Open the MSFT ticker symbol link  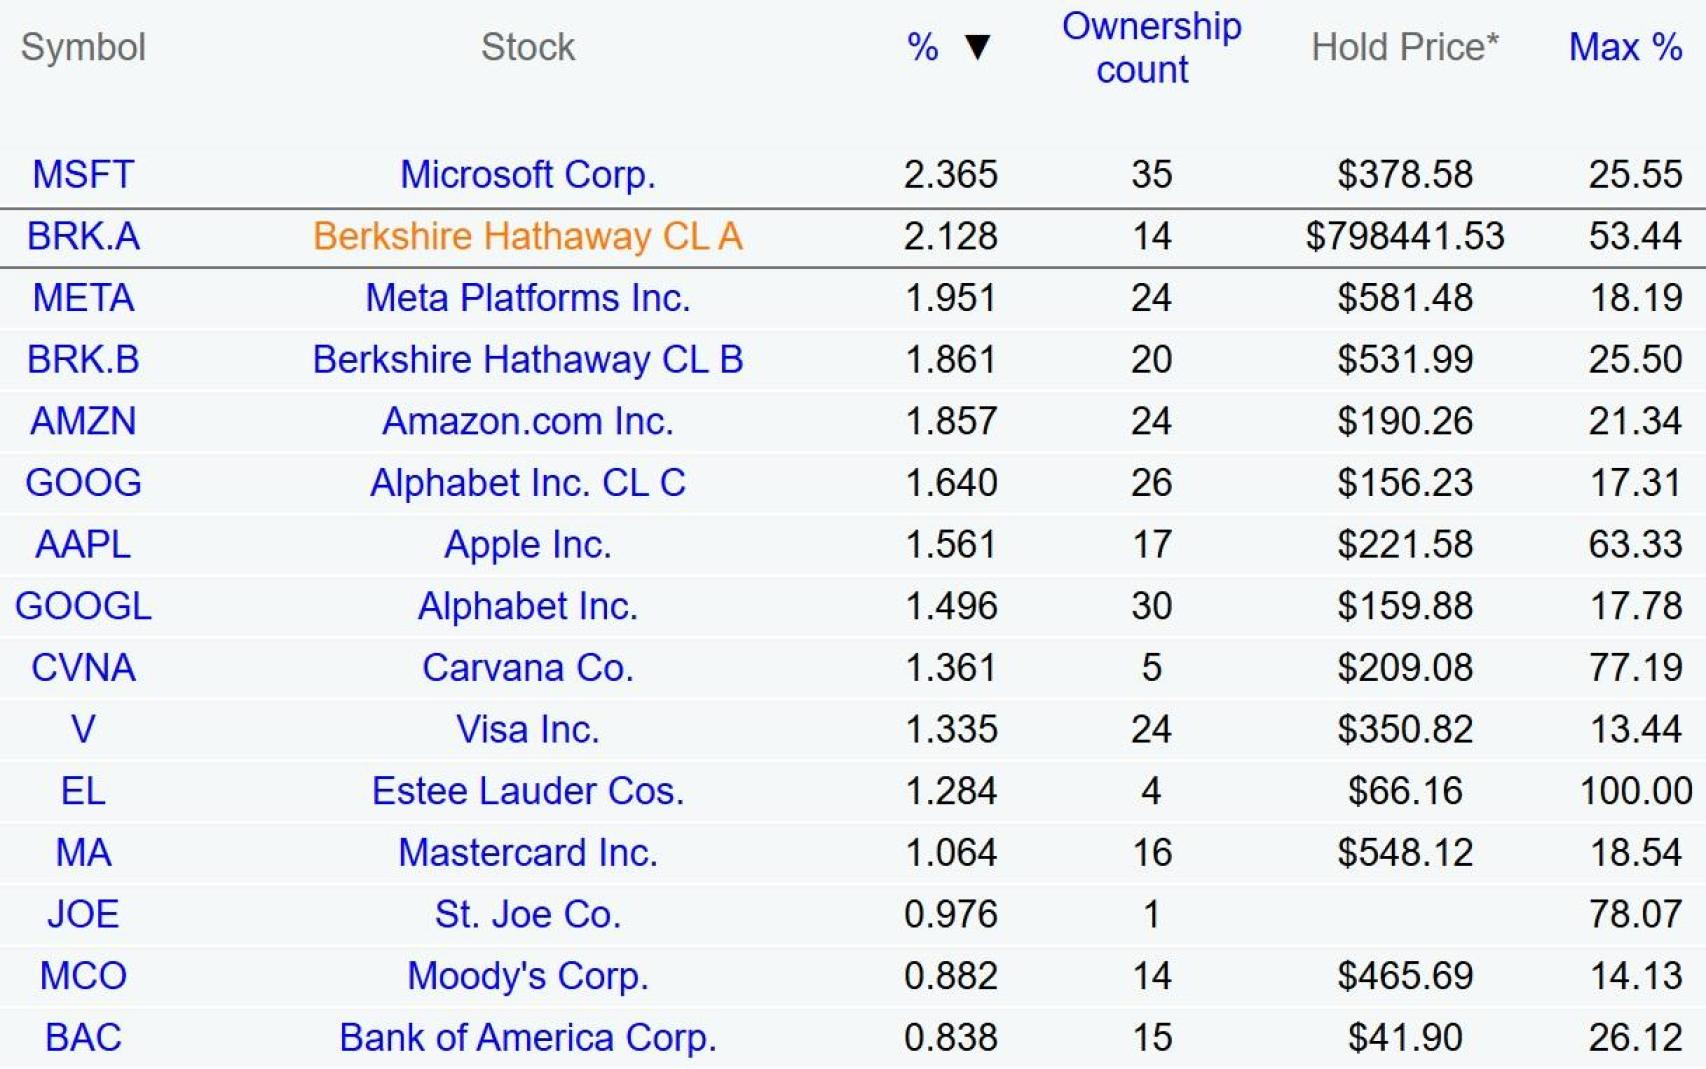(83, 174)
